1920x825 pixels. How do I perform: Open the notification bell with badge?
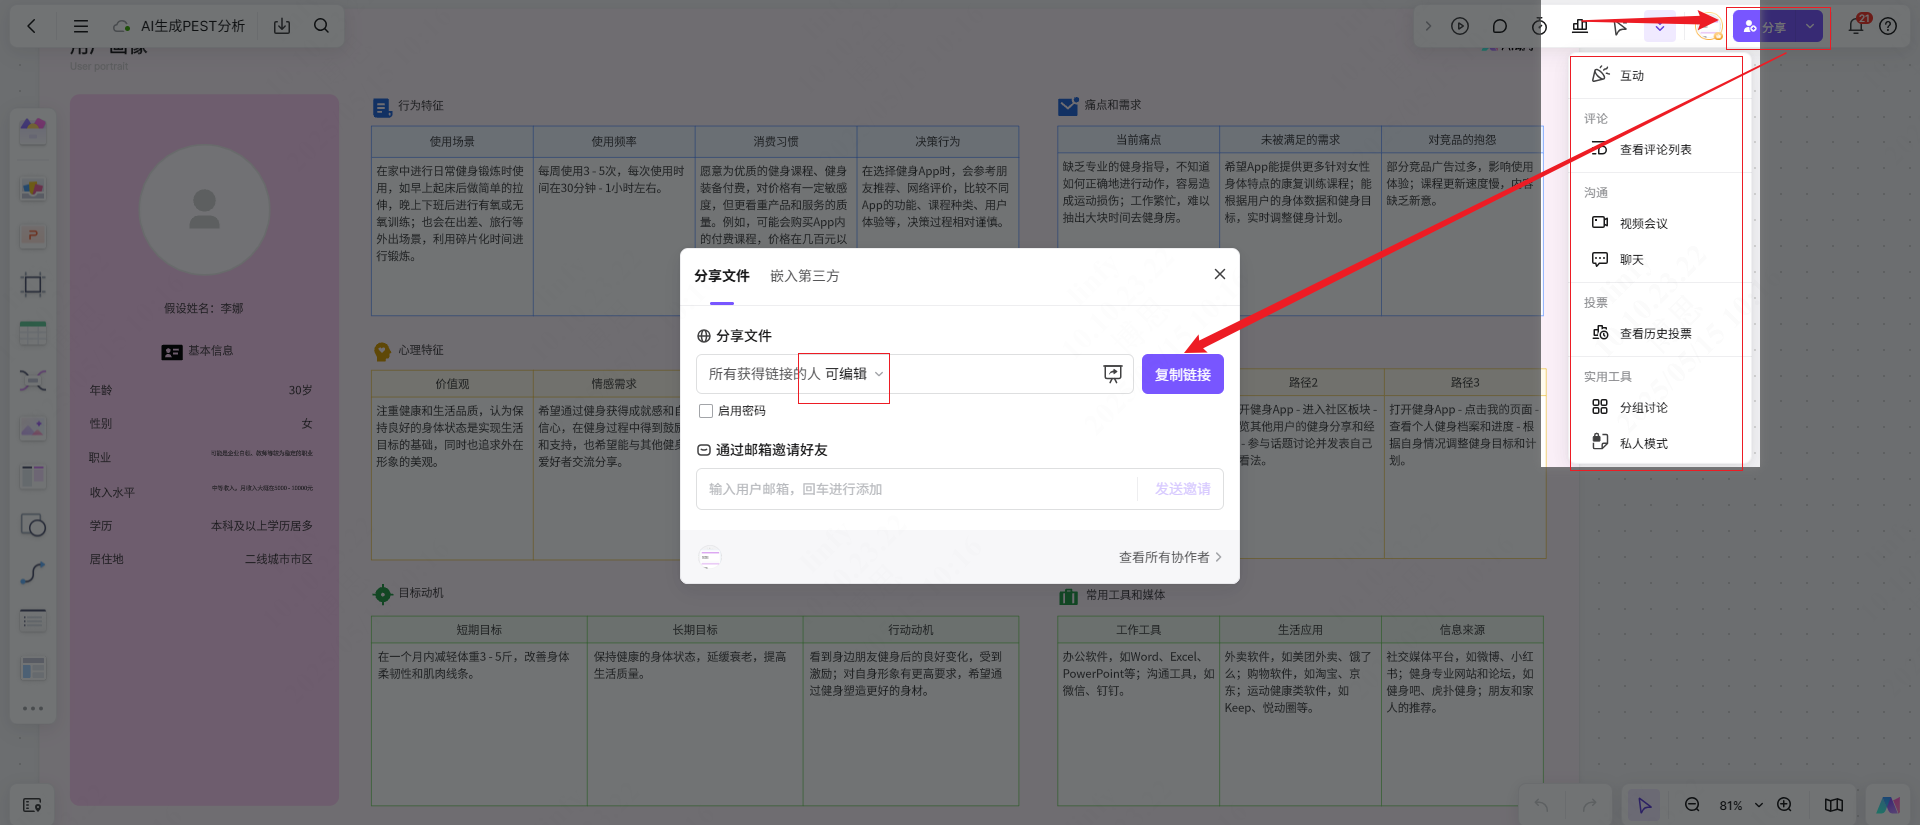(x=1857, y=25)
